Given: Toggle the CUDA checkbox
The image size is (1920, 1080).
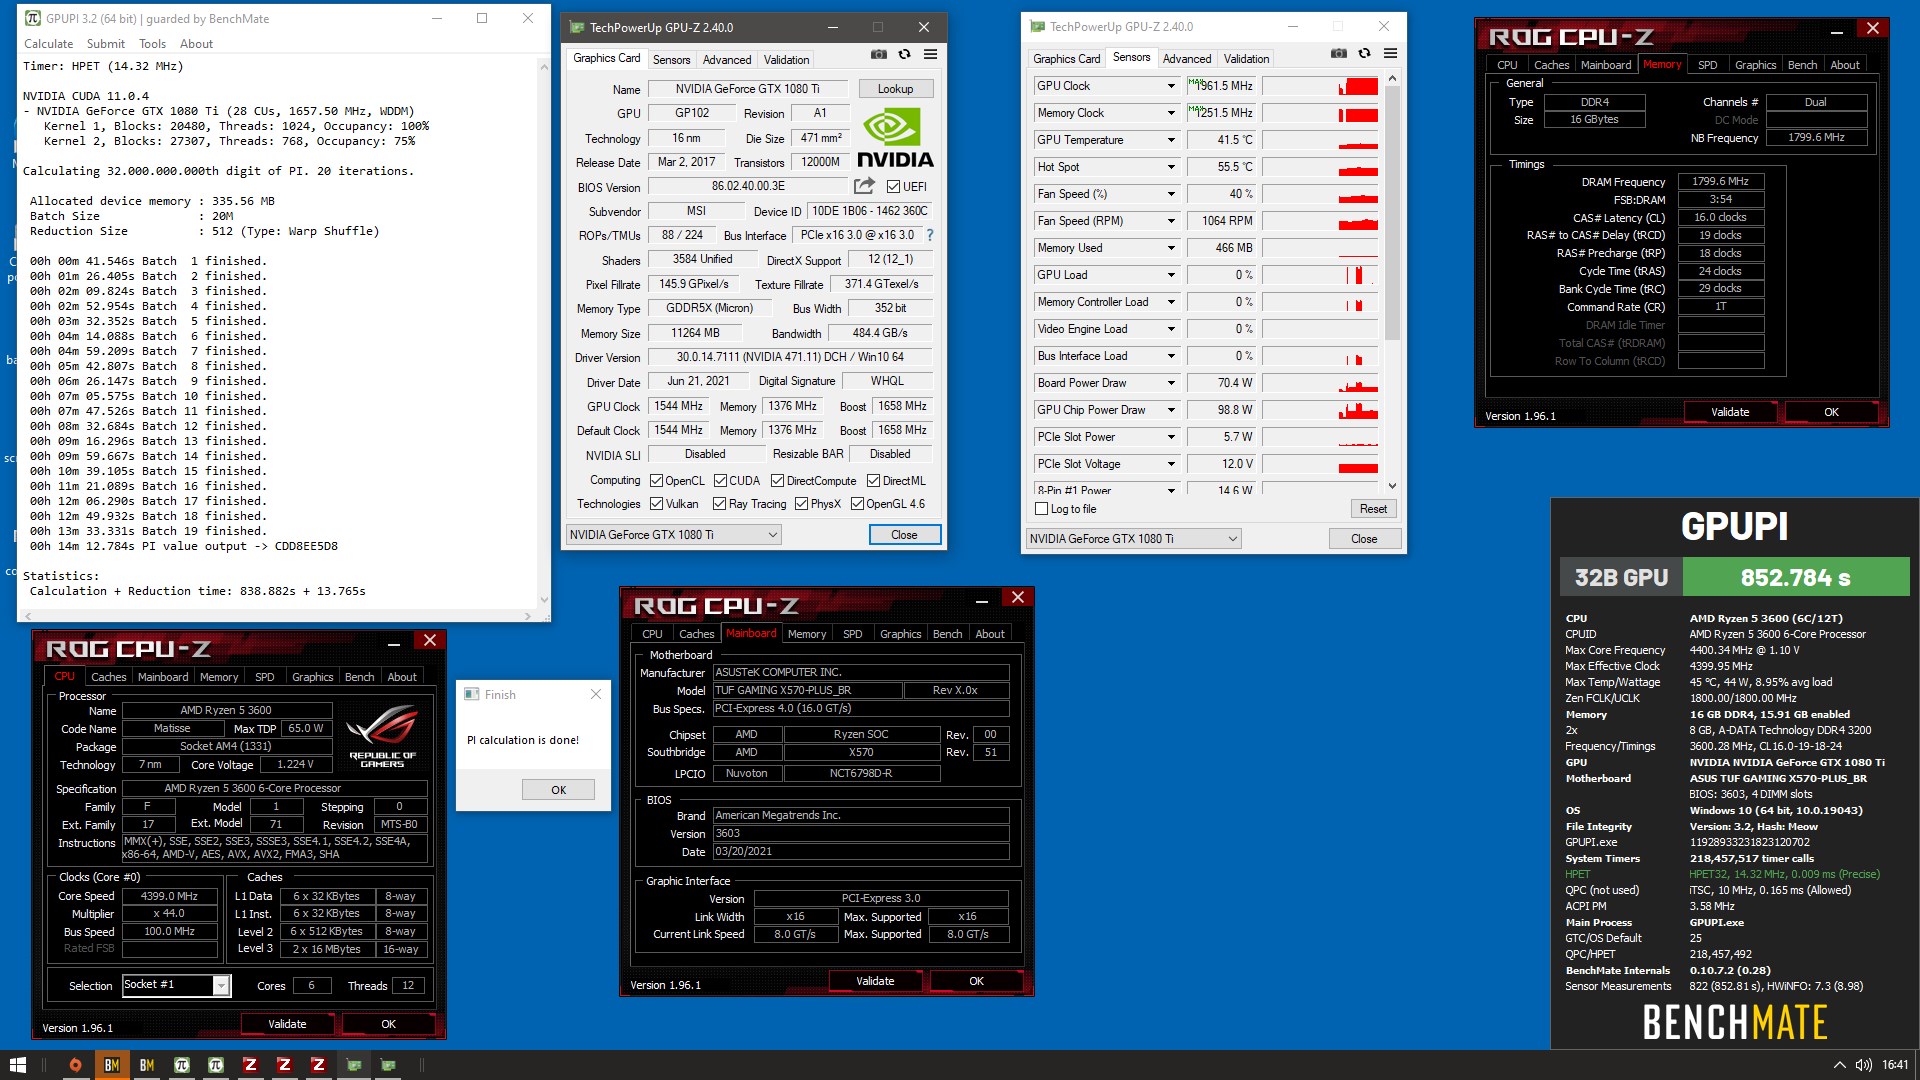Looking at the screenshot, I should [720, 481].
